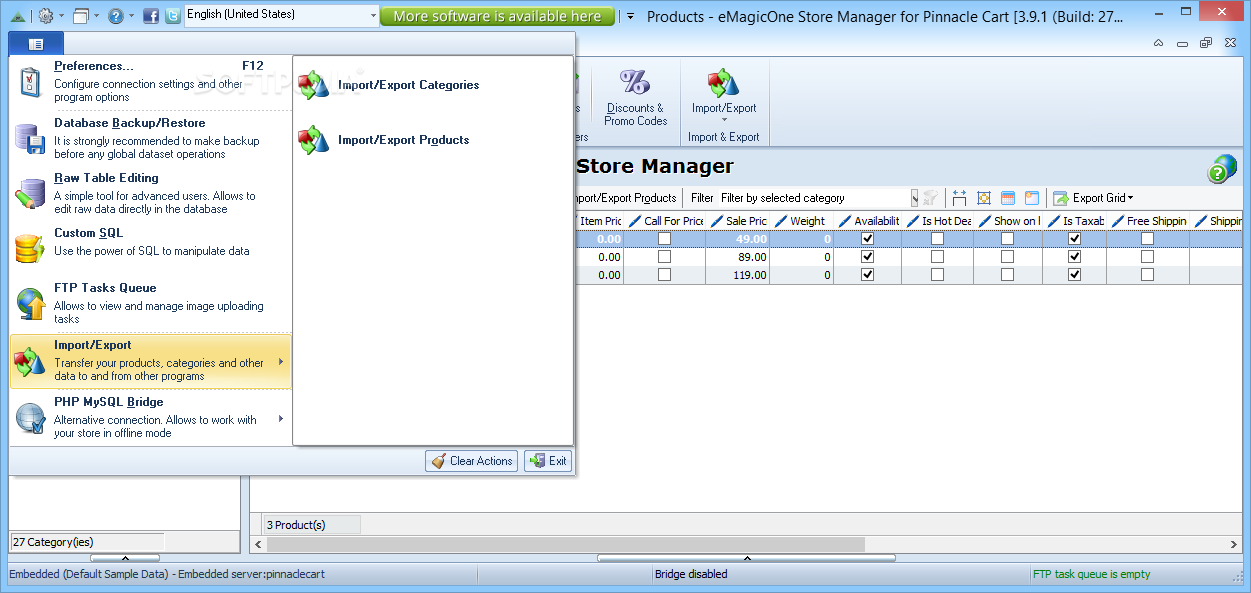Screen dimensions: 1251x593
Task: Open the gear settings icon in the title bar
Action: click(45, 16)
